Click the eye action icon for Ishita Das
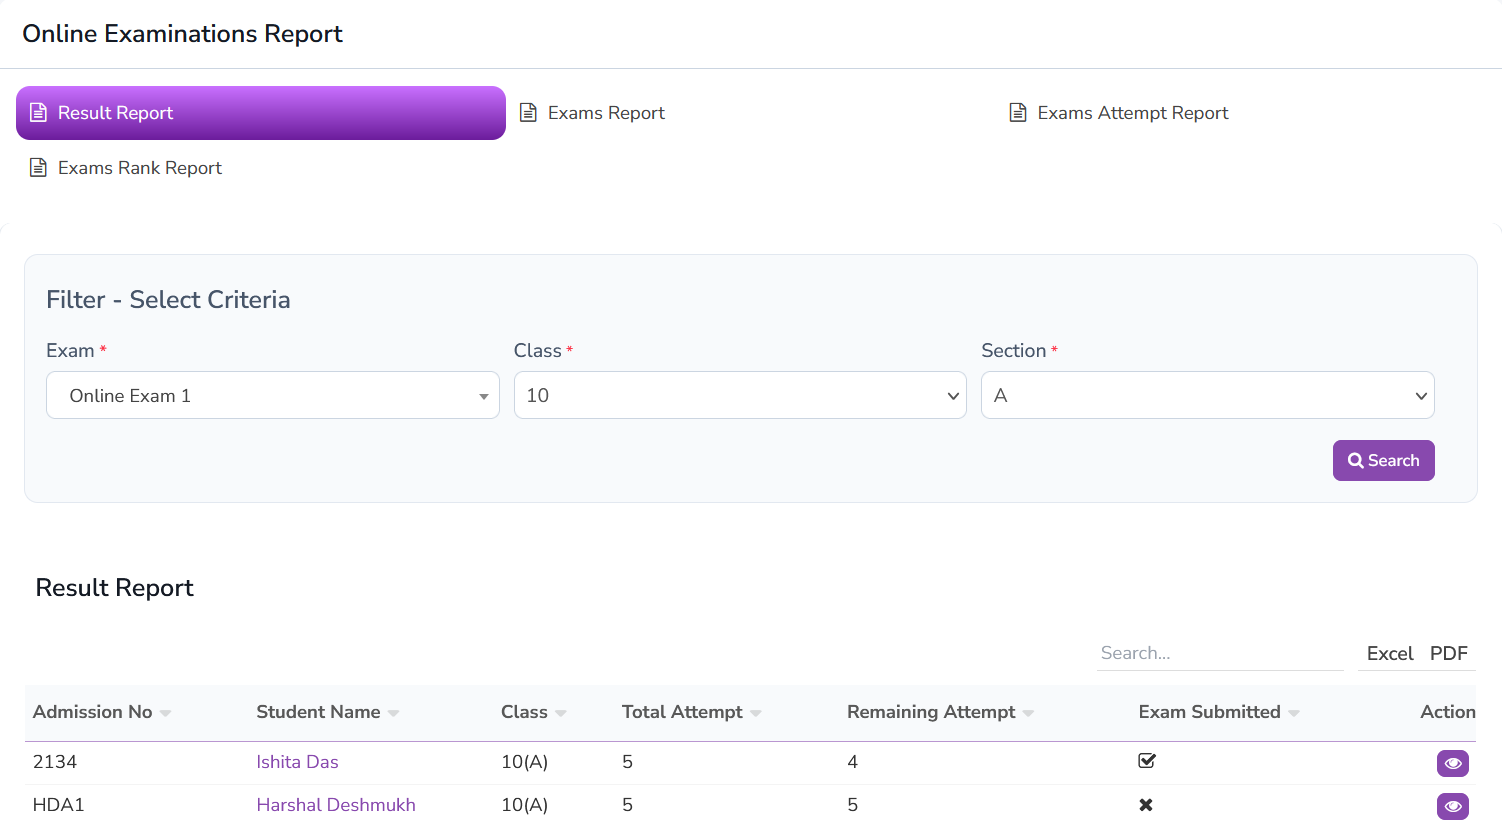This screenshot has width=1502, height=826. (1452, 762)
